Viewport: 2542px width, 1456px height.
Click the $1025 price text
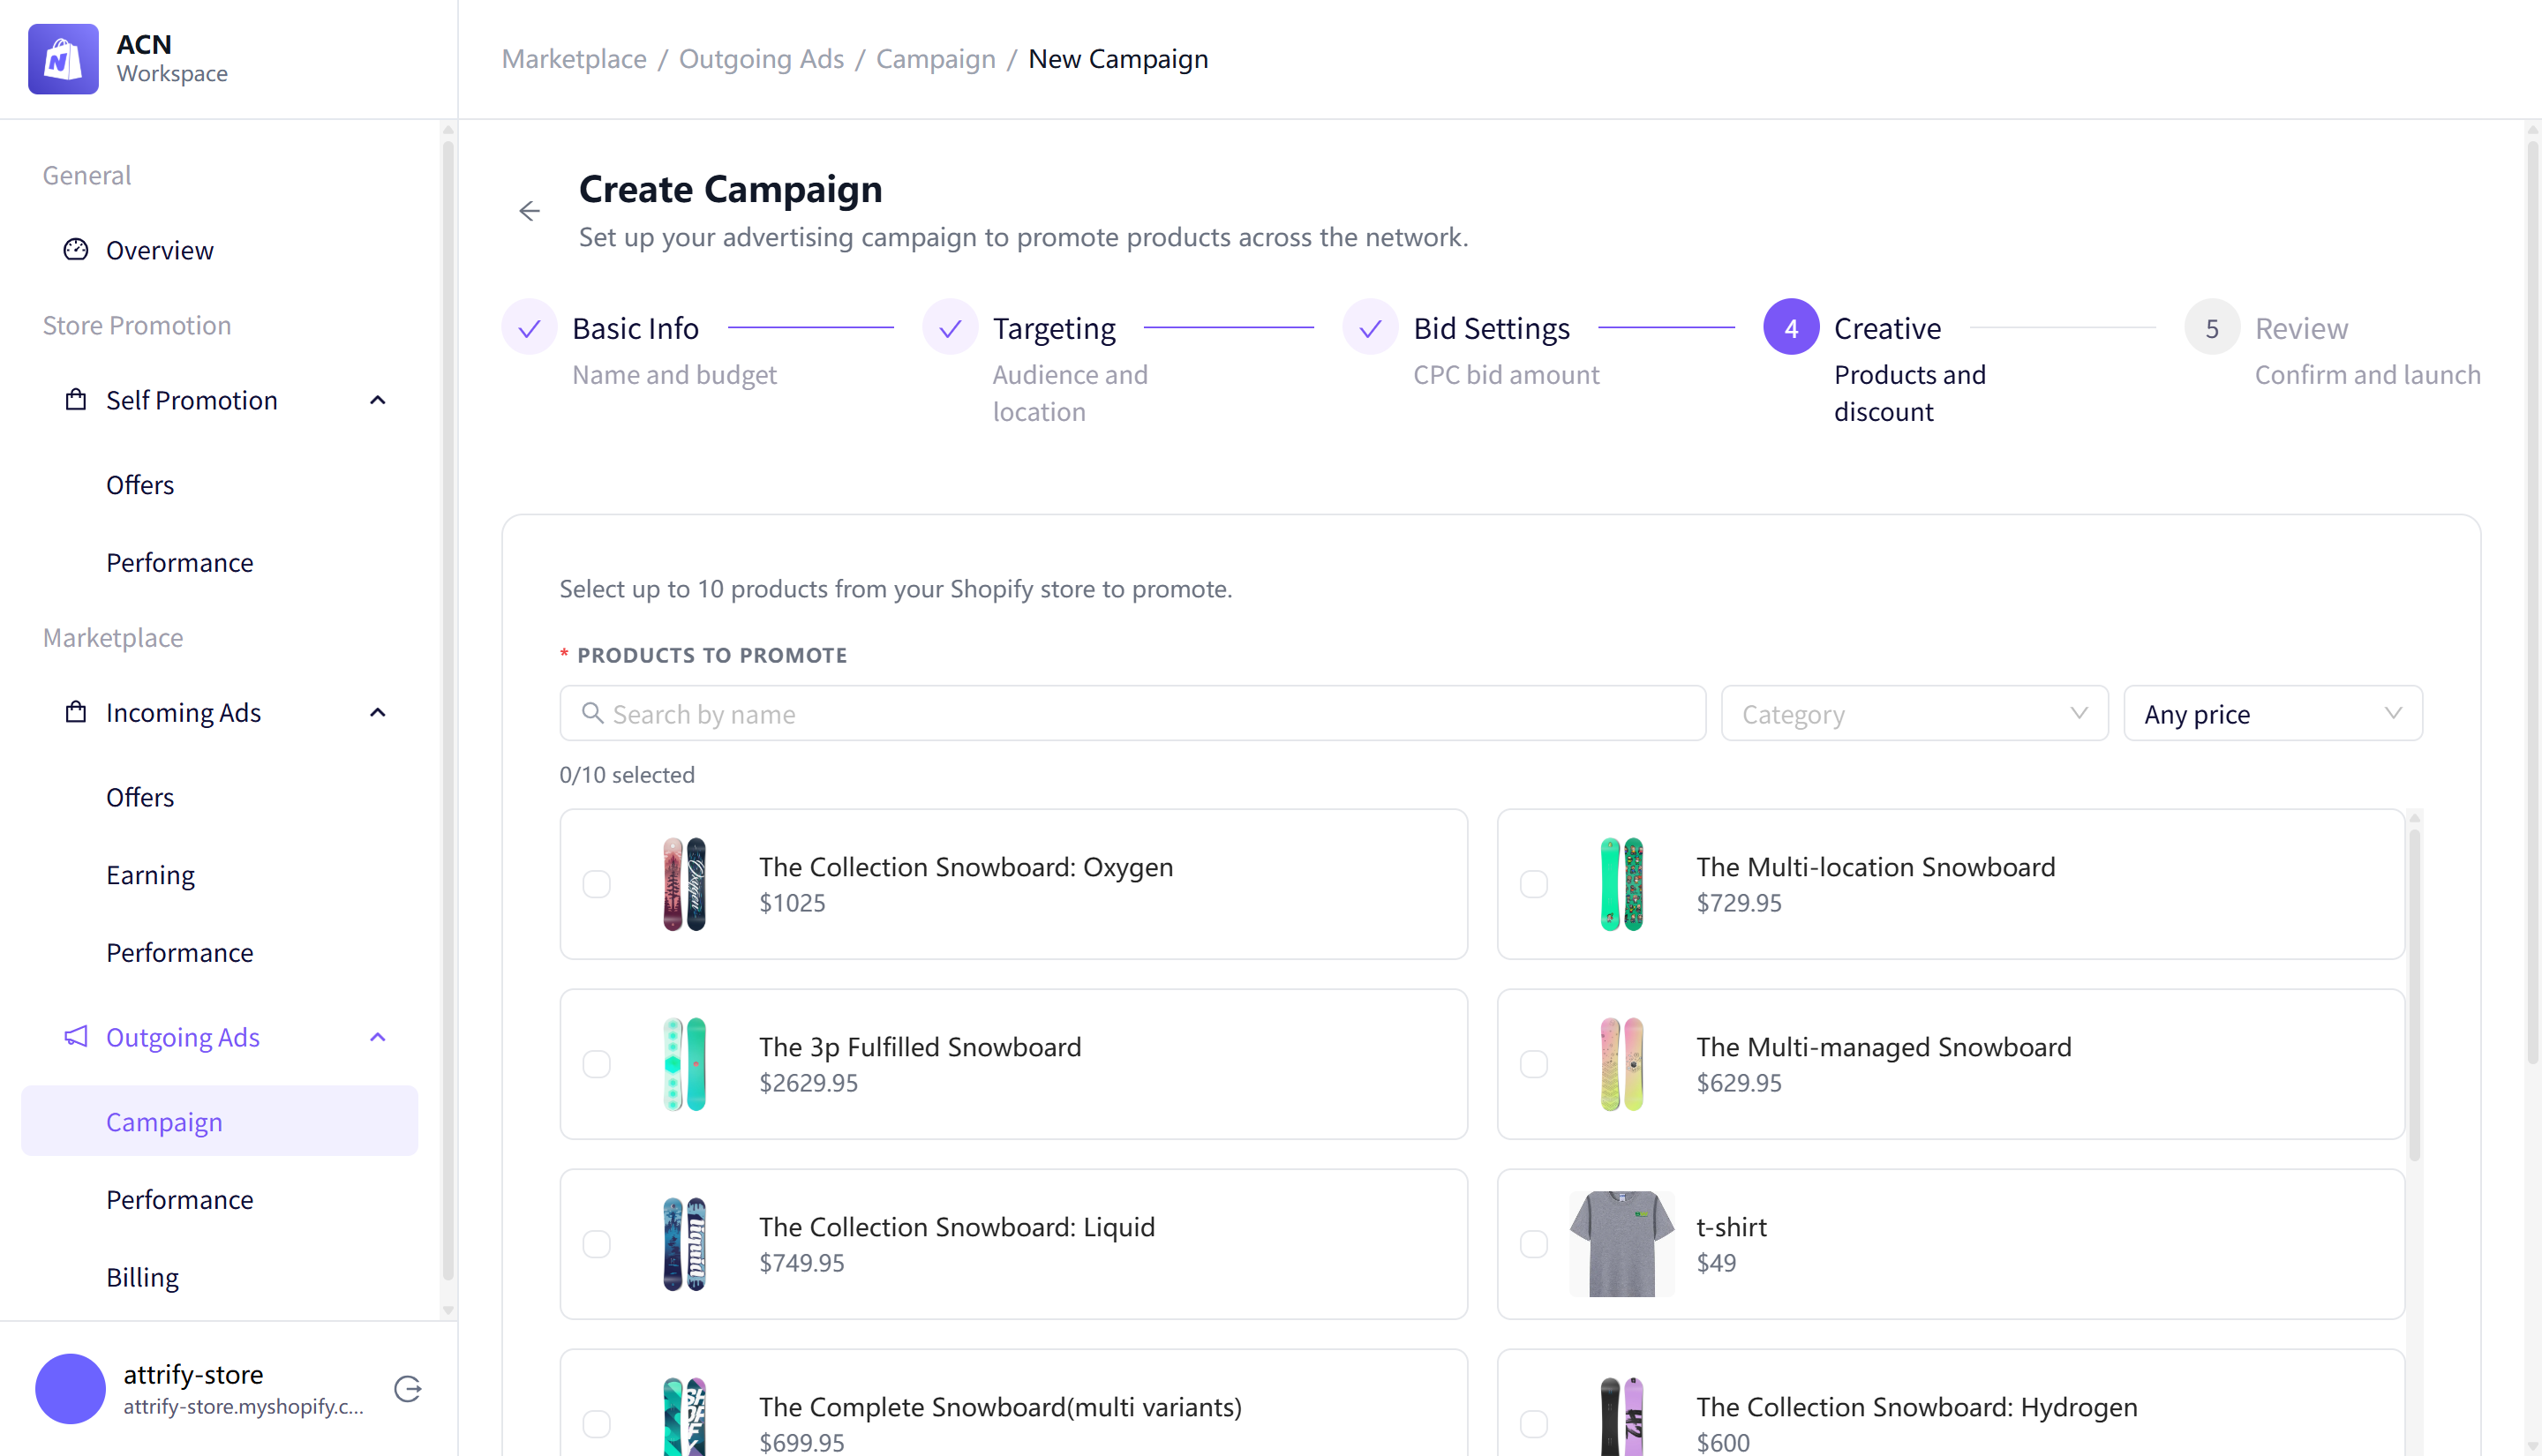click(x=792, y=903)
